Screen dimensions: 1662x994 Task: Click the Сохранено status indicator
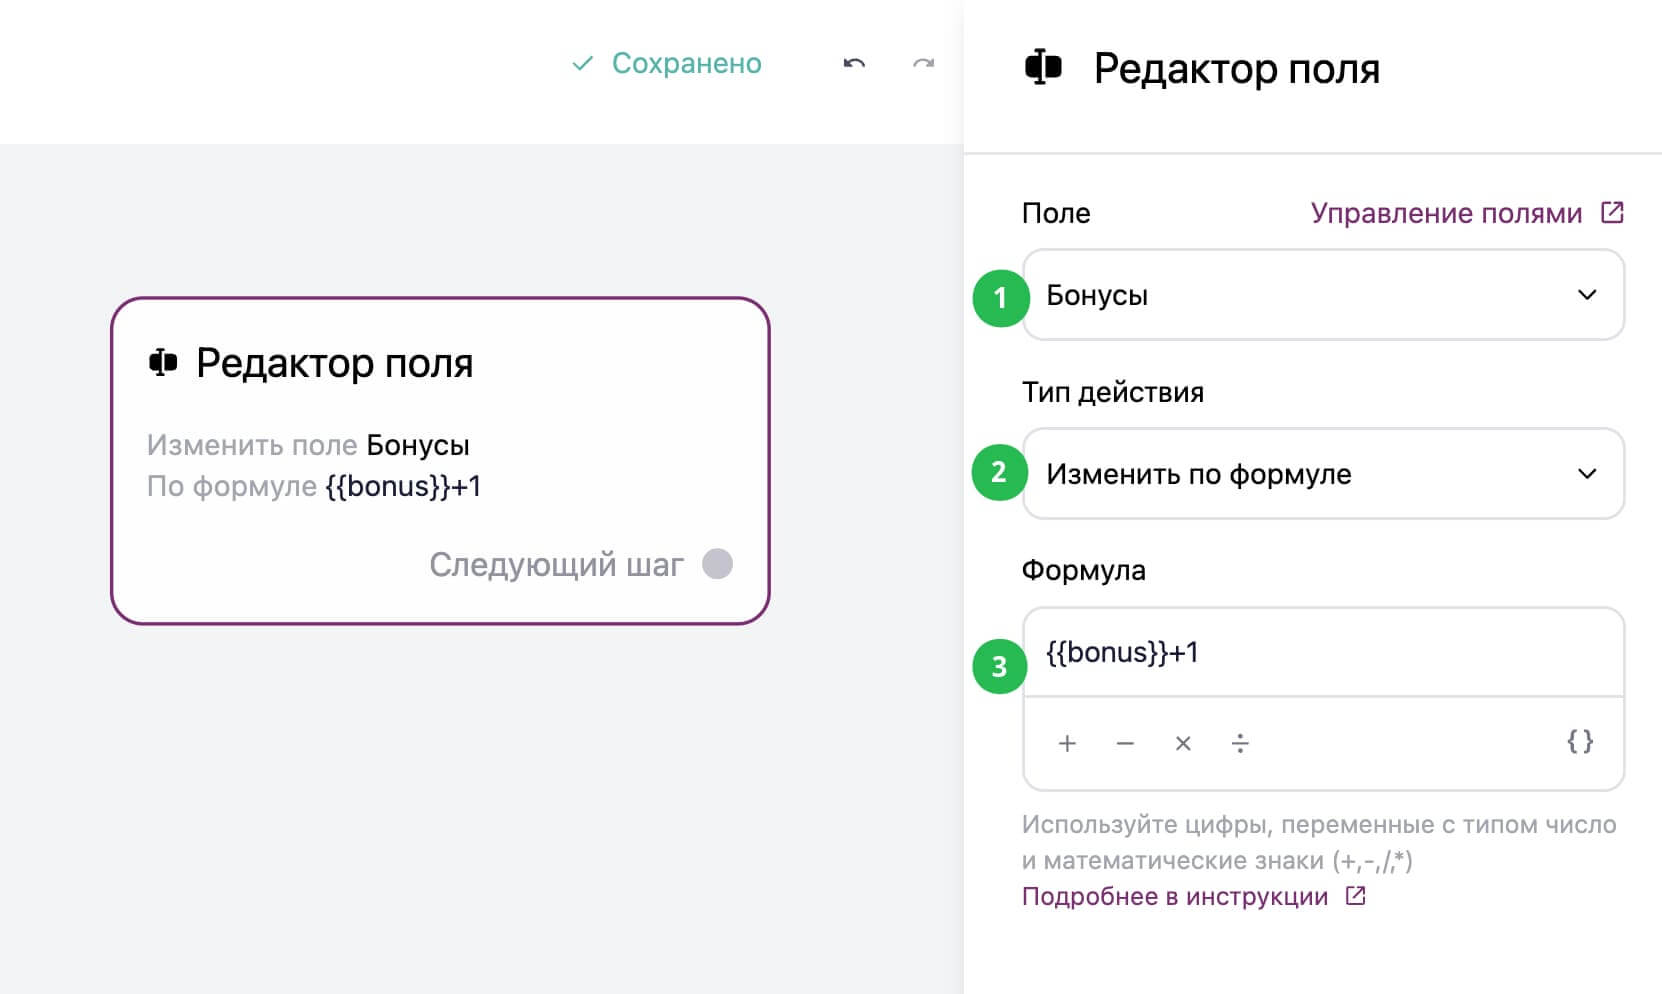click(x=666, y=63)
